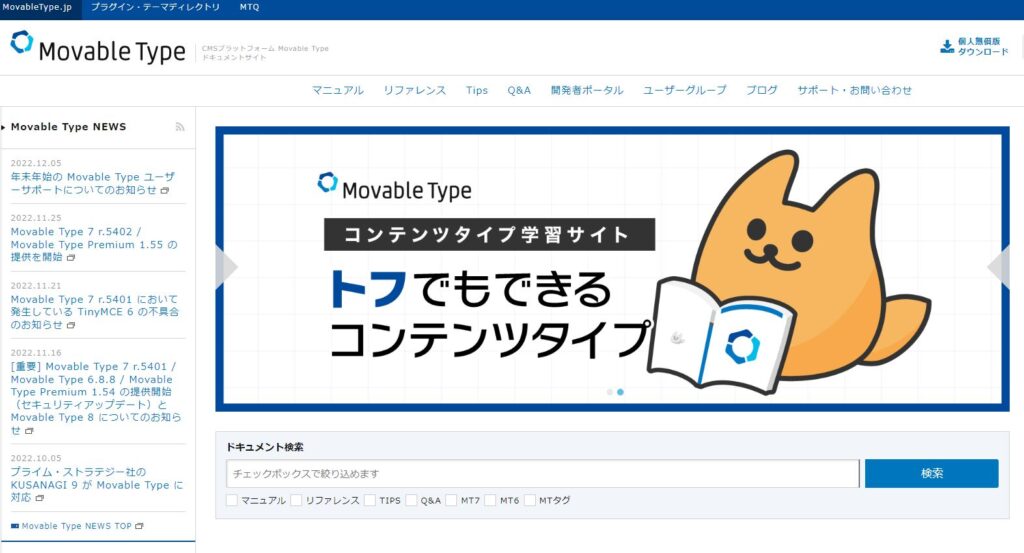Screen dimensions: 1024x553
Task: Click the date text 2022.10.05
Action: (36, 458)
